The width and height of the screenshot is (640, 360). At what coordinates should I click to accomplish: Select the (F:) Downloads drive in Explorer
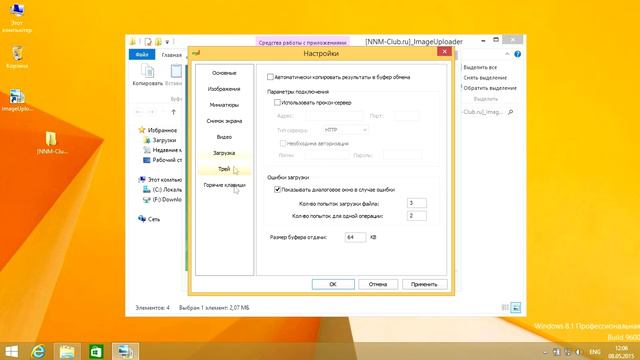162,200
